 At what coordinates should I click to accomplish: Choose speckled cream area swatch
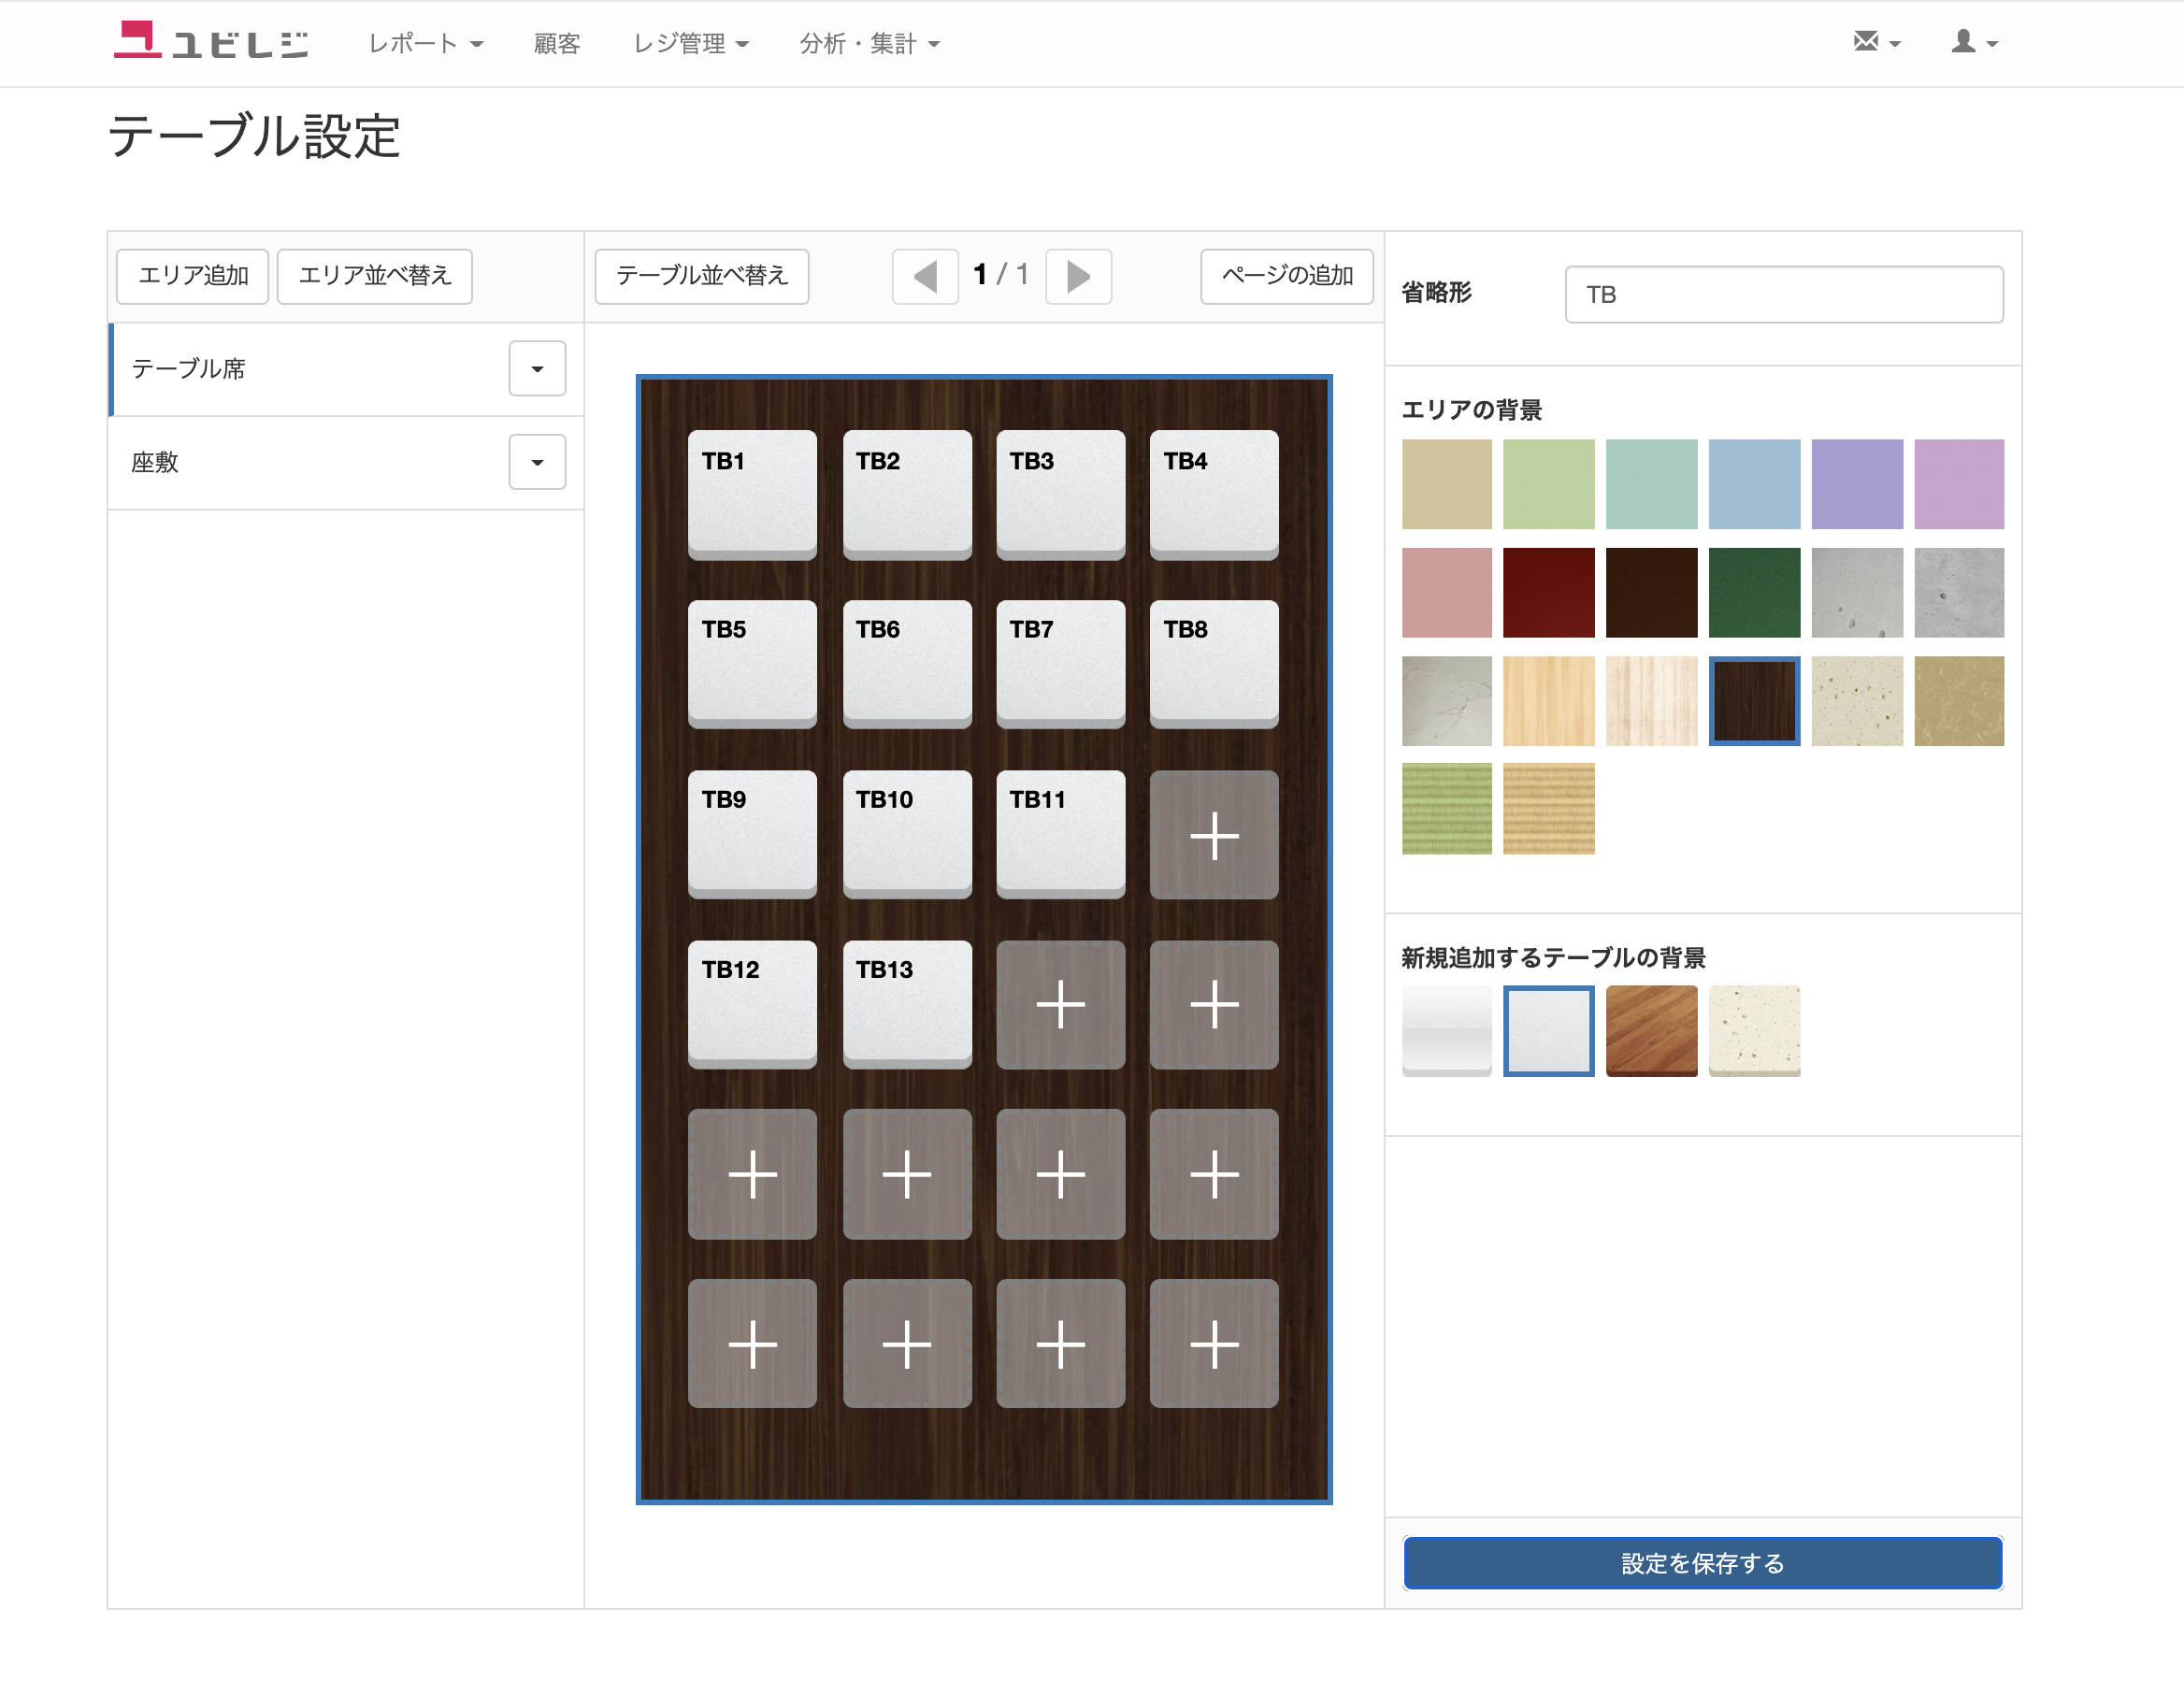(x=1857, y=700)
